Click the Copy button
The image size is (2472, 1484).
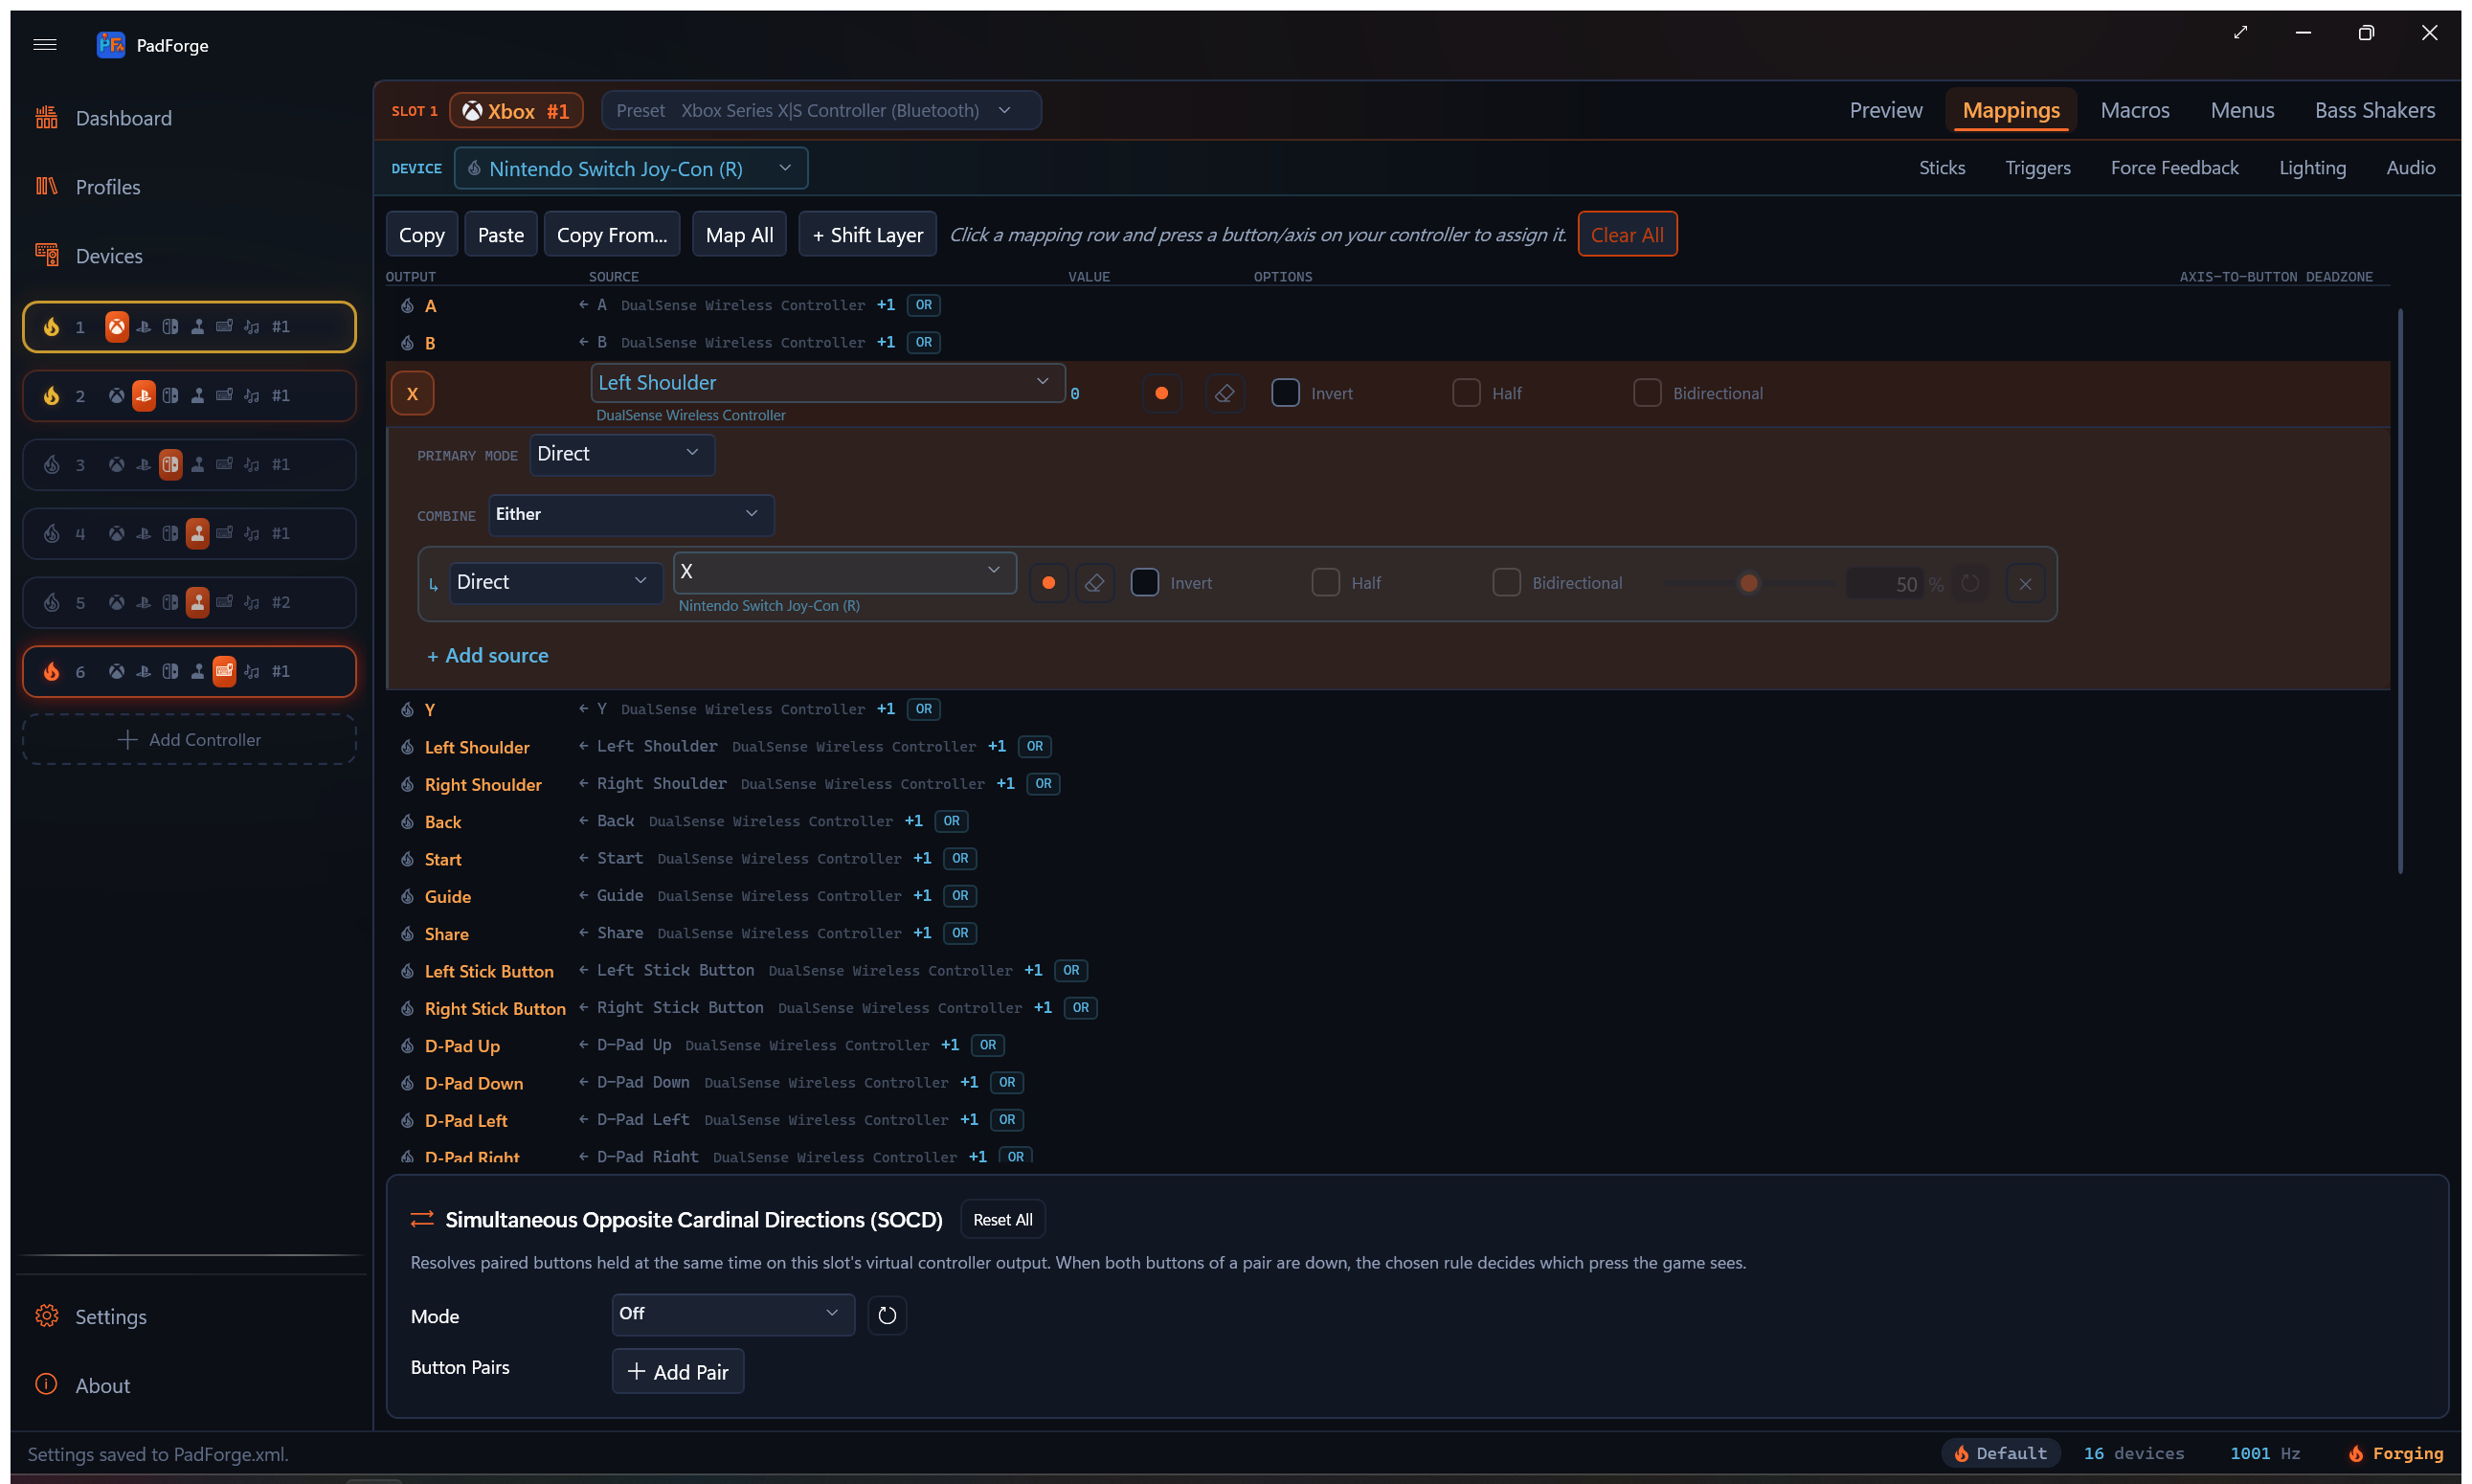[x=422, y=235]
